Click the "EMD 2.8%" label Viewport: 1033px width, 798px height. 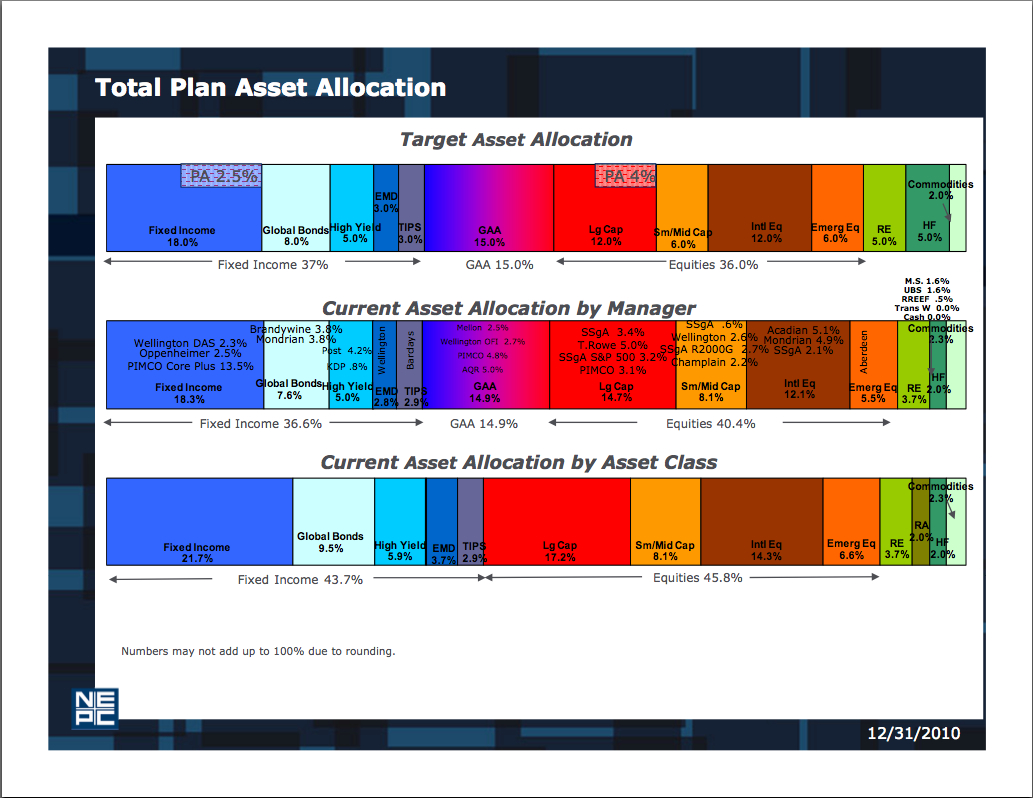386,397
